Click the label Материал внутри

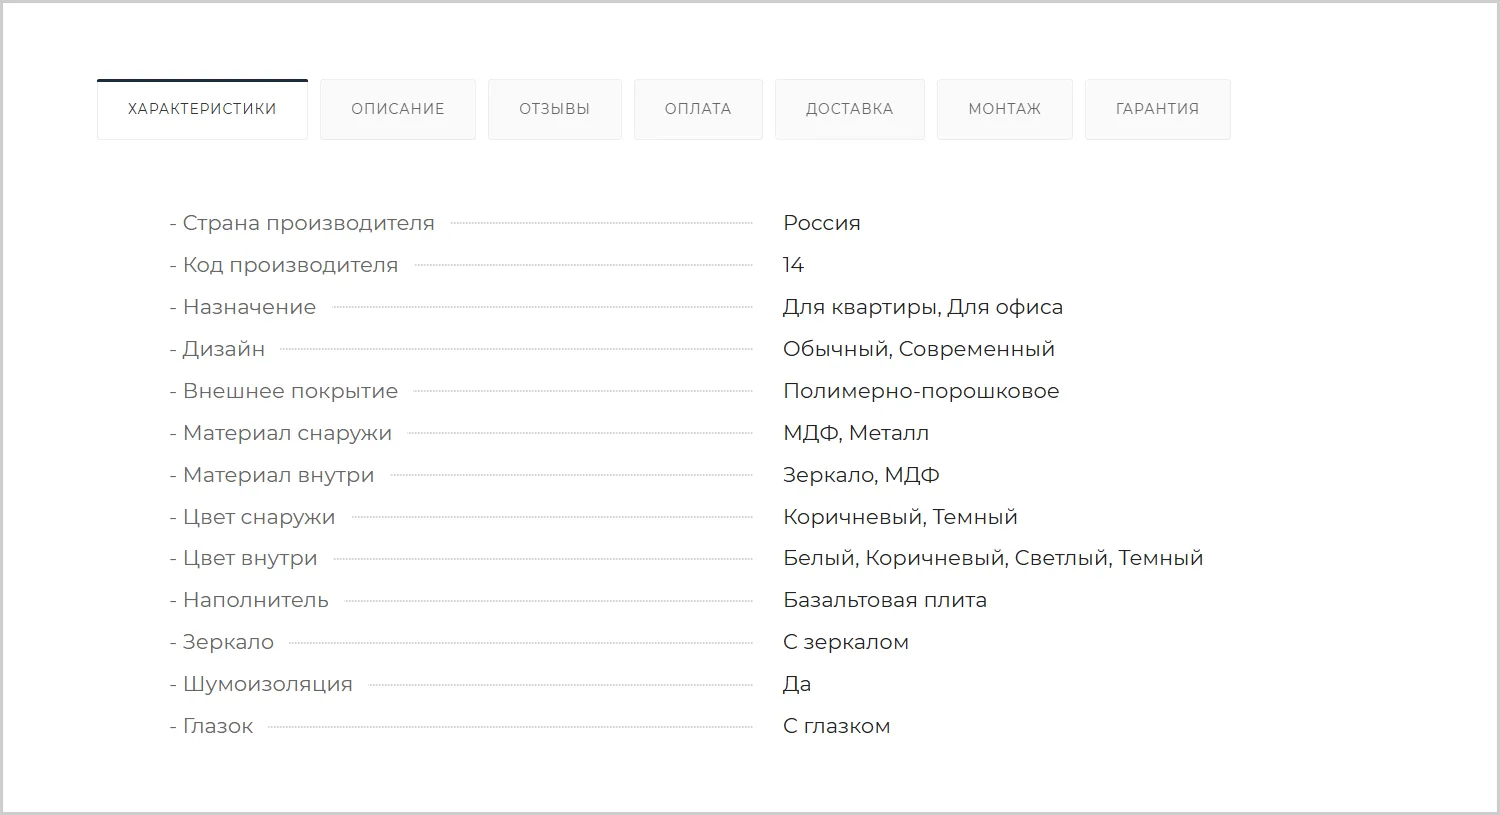click(x=278, y=475)
